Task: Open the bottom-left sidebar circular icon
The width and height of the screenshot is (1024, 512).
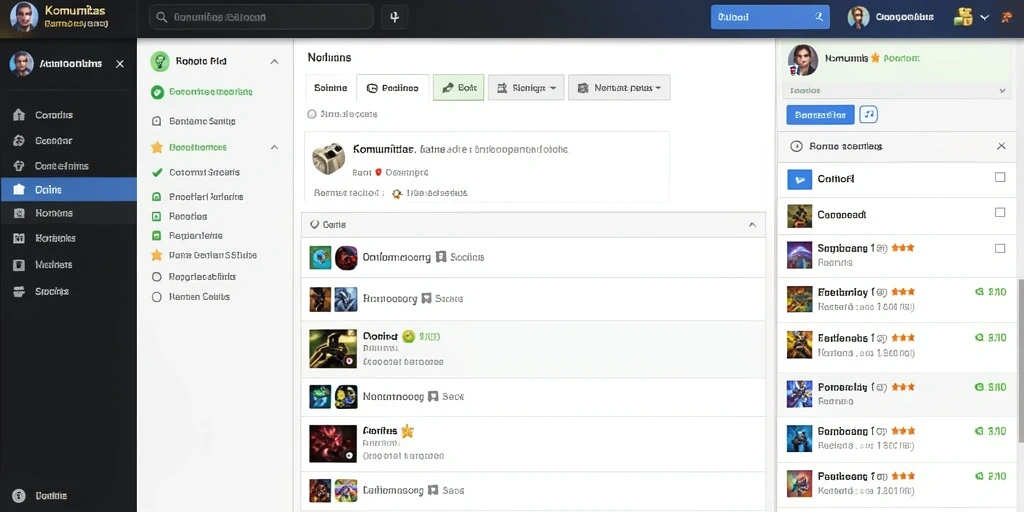Action: click(19, 496)
